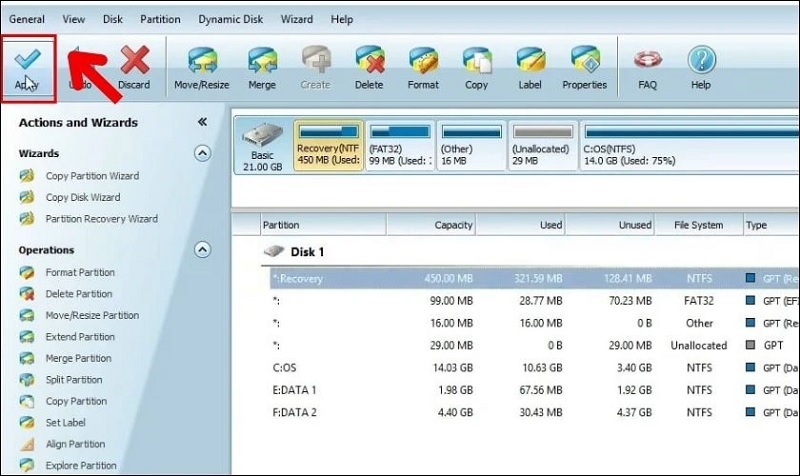This screenshot has width=800, height=476.
Task: Click Extend Partition in Operations list
Action: 80,337
